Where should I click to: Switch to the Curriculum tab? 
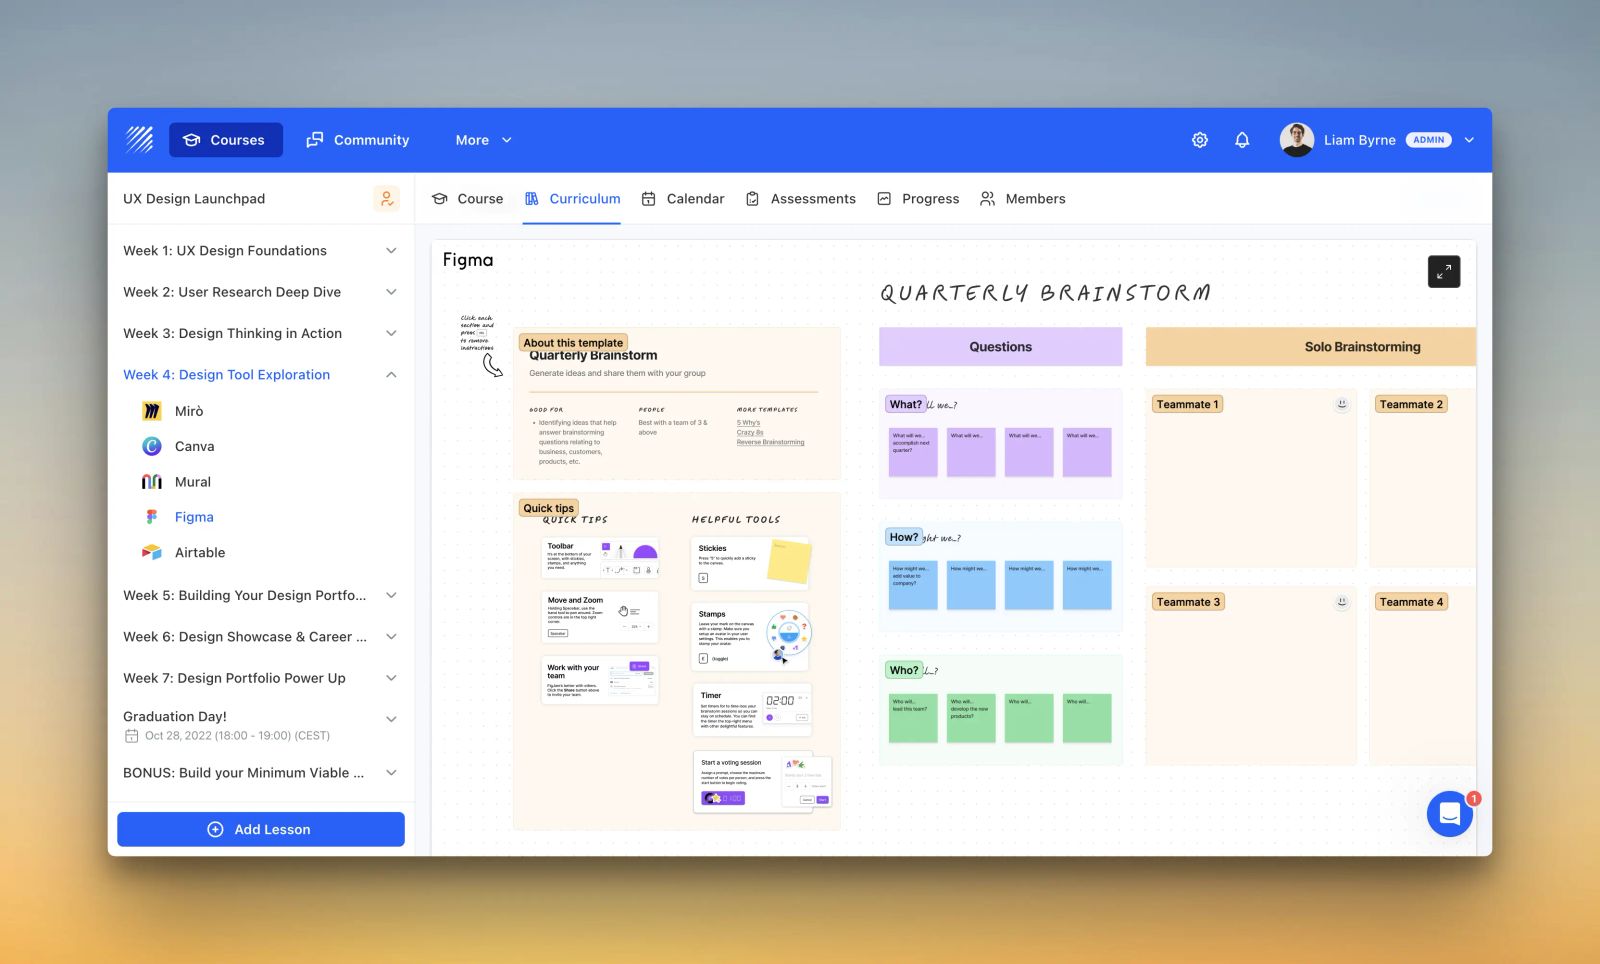tap(572, 199)
